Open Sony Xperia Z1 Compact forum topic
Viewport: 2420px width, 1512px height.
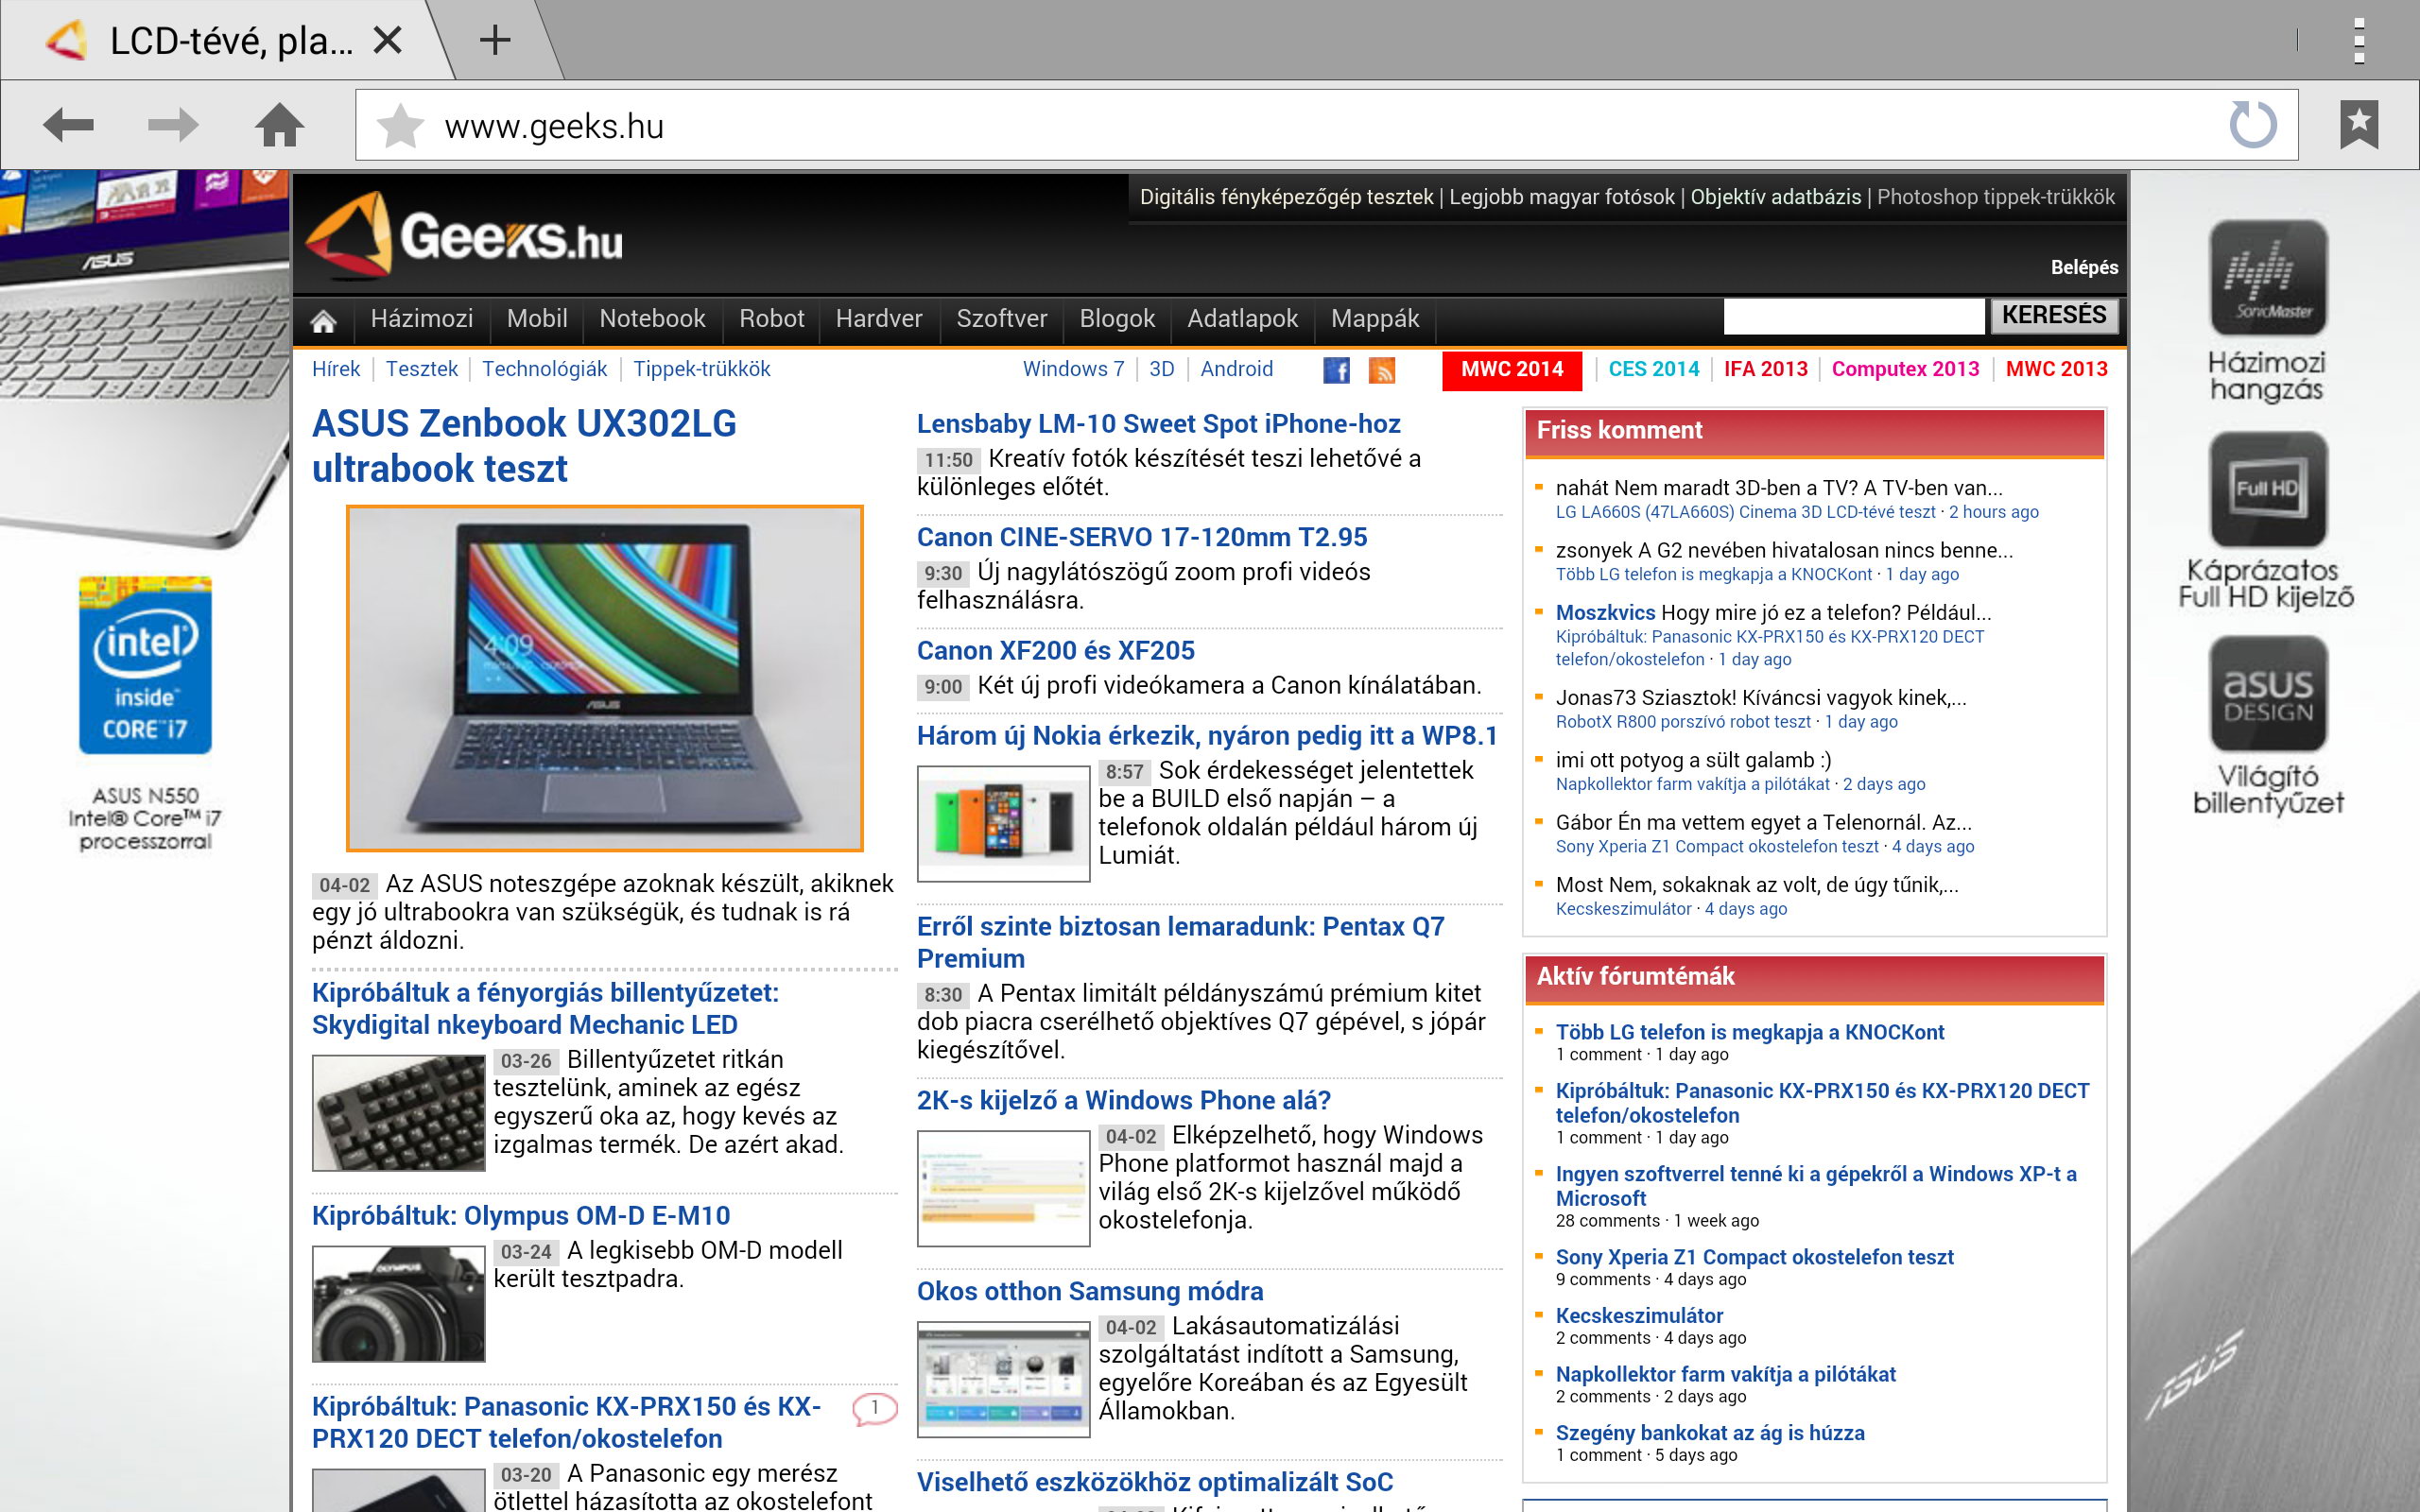click(x=1755, y=1258)
